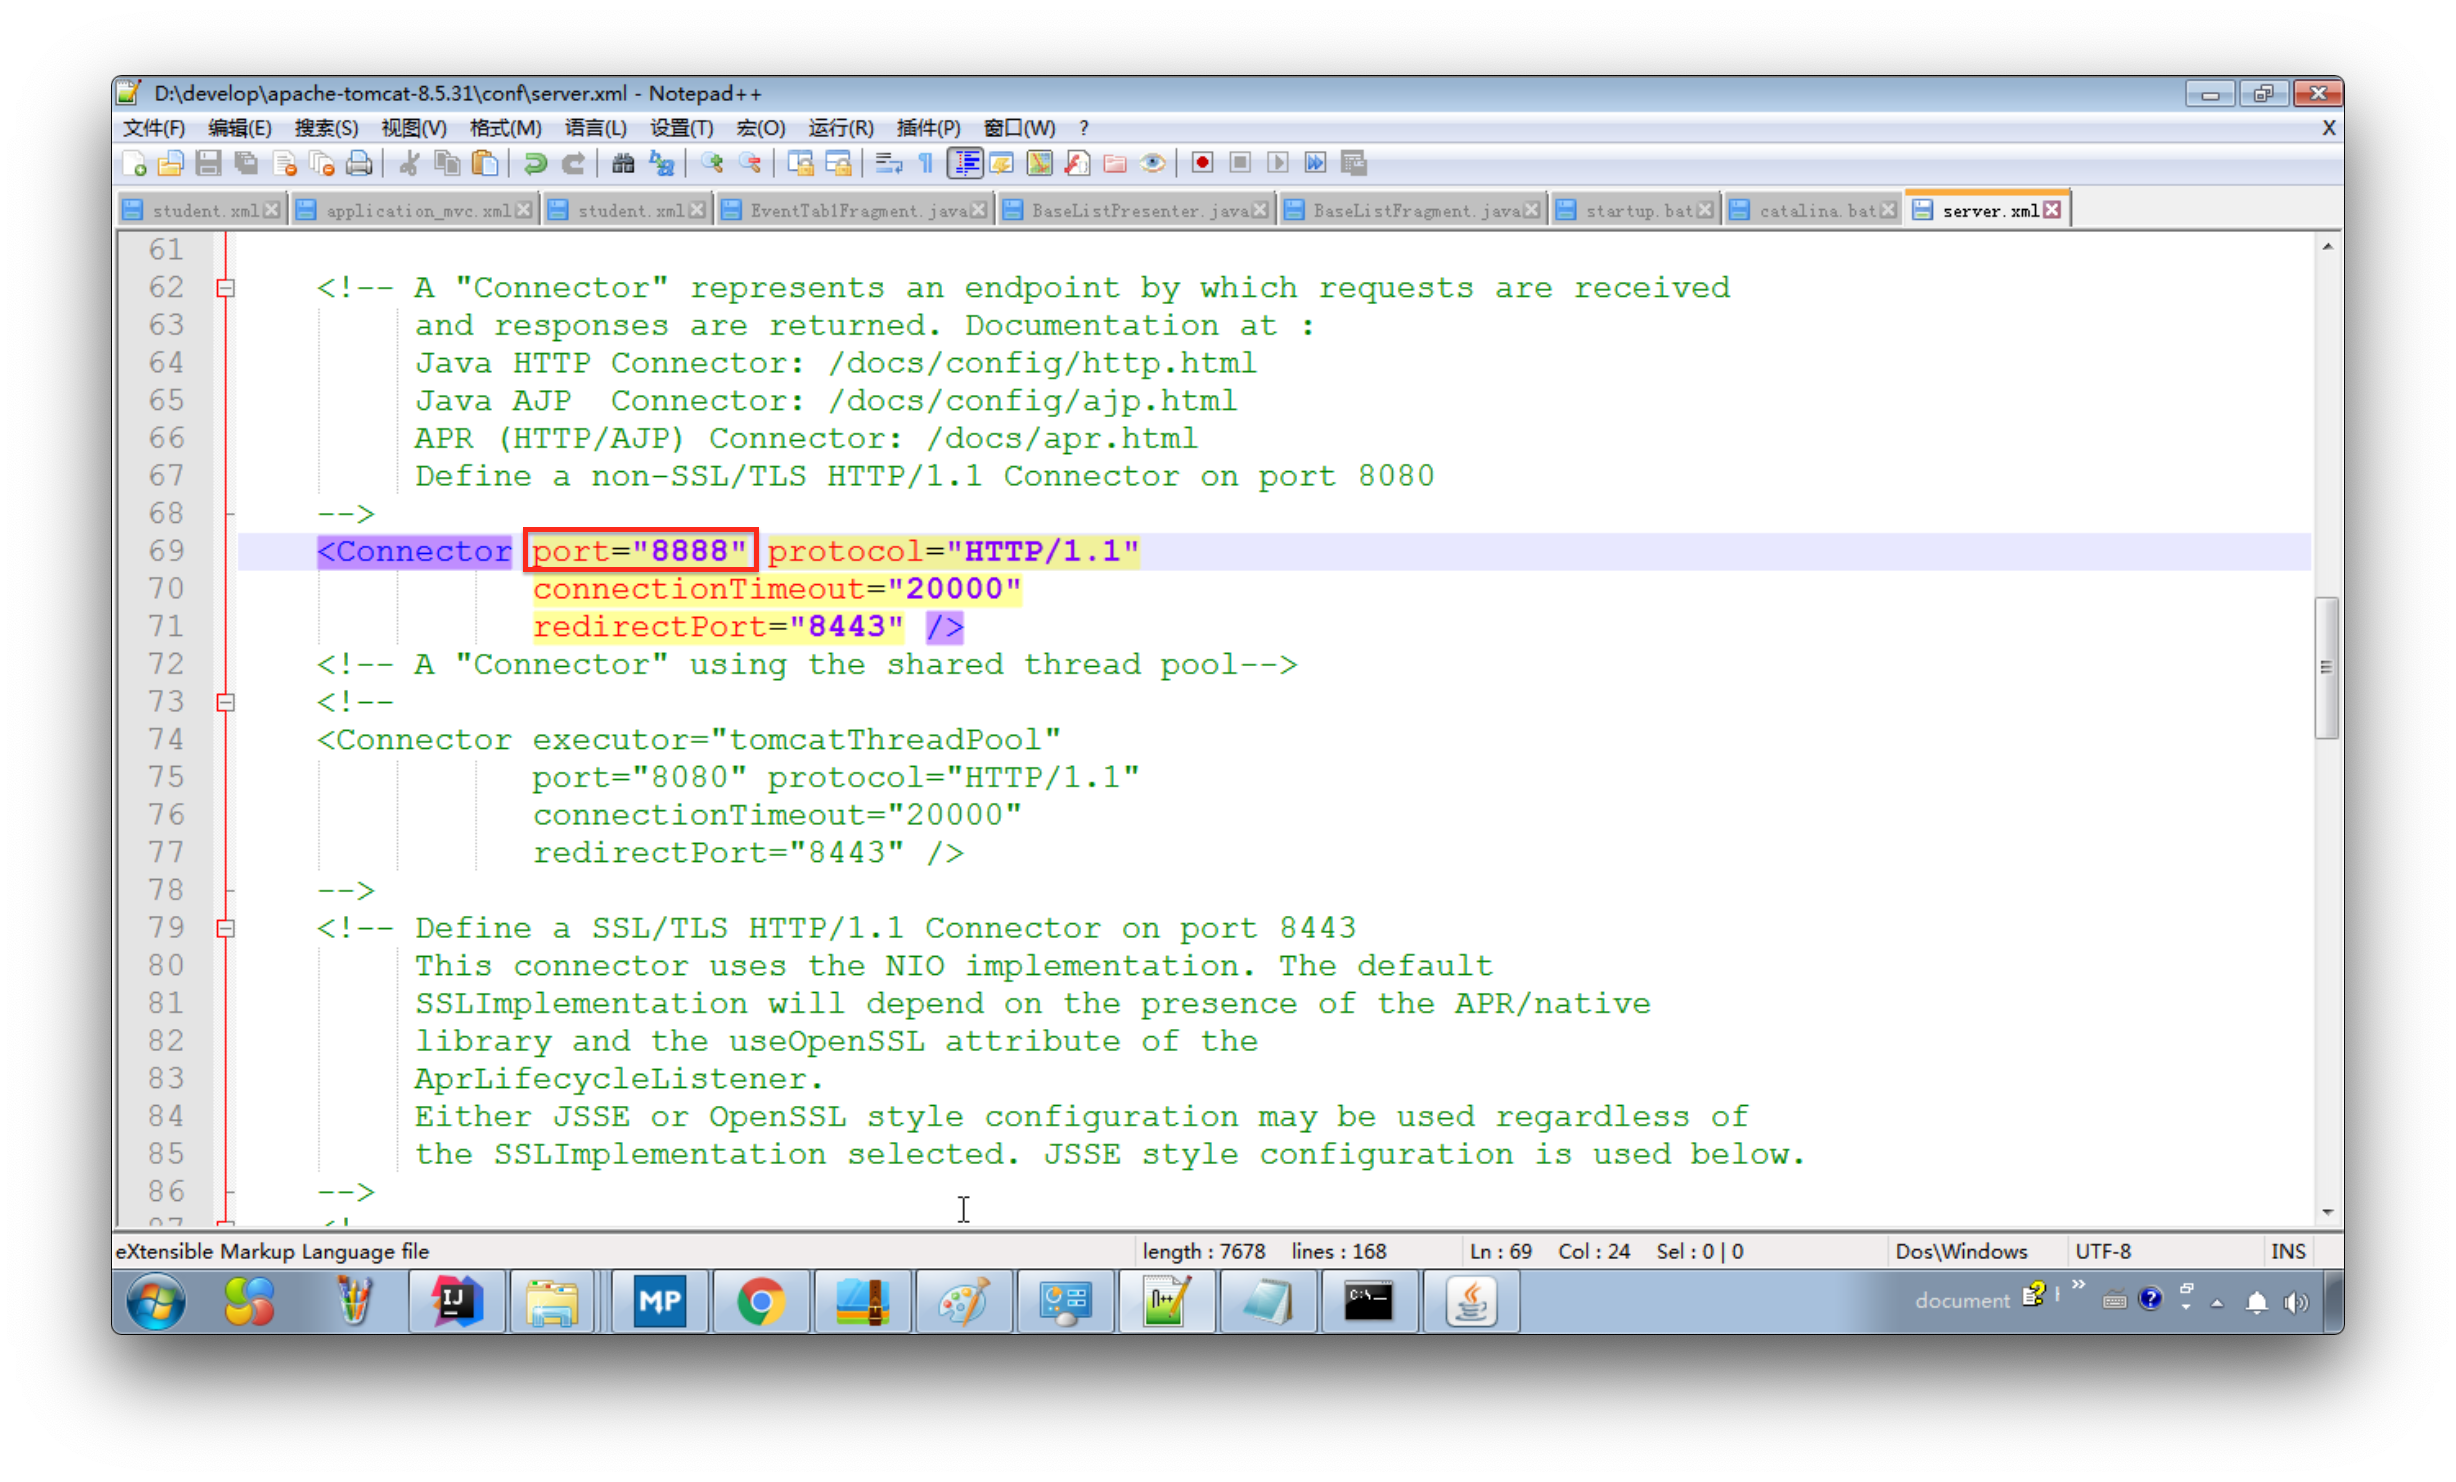Close the startup.bat tab
Screen dimensions: 2456x1482
click(1705, 210)
